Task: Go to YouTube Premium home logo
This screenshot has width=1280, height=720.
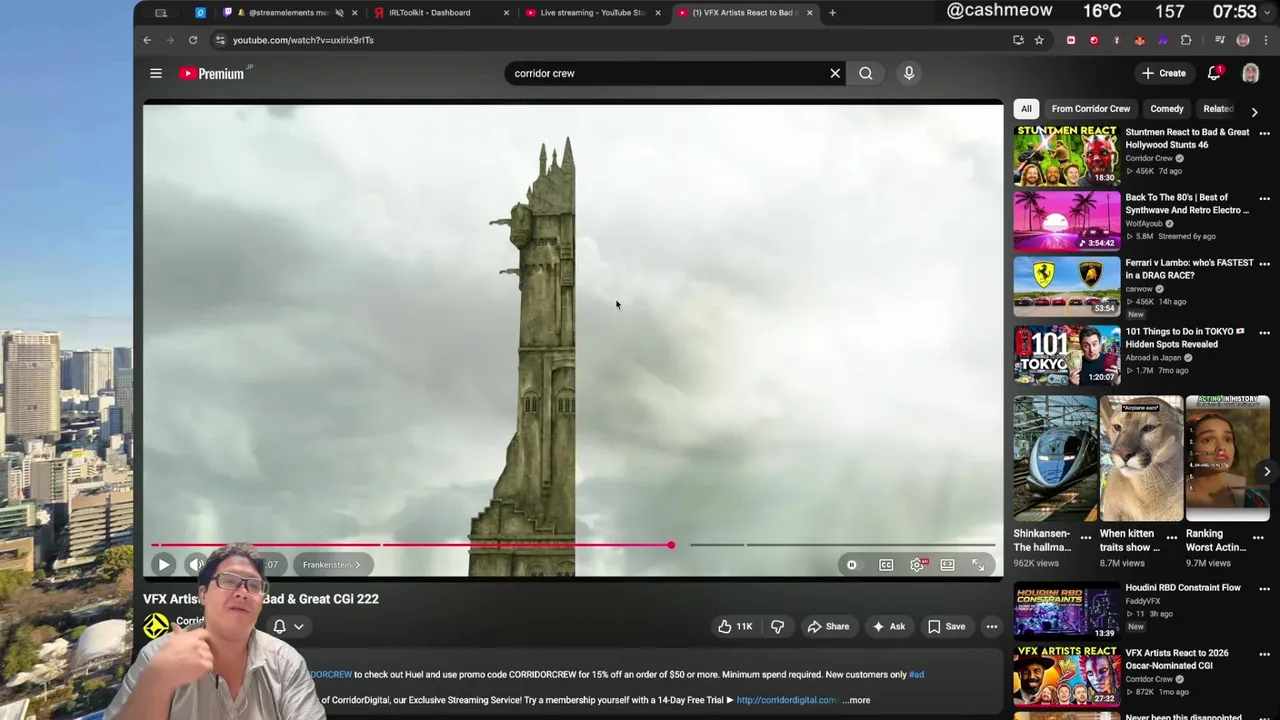Action: coord(212,73)
